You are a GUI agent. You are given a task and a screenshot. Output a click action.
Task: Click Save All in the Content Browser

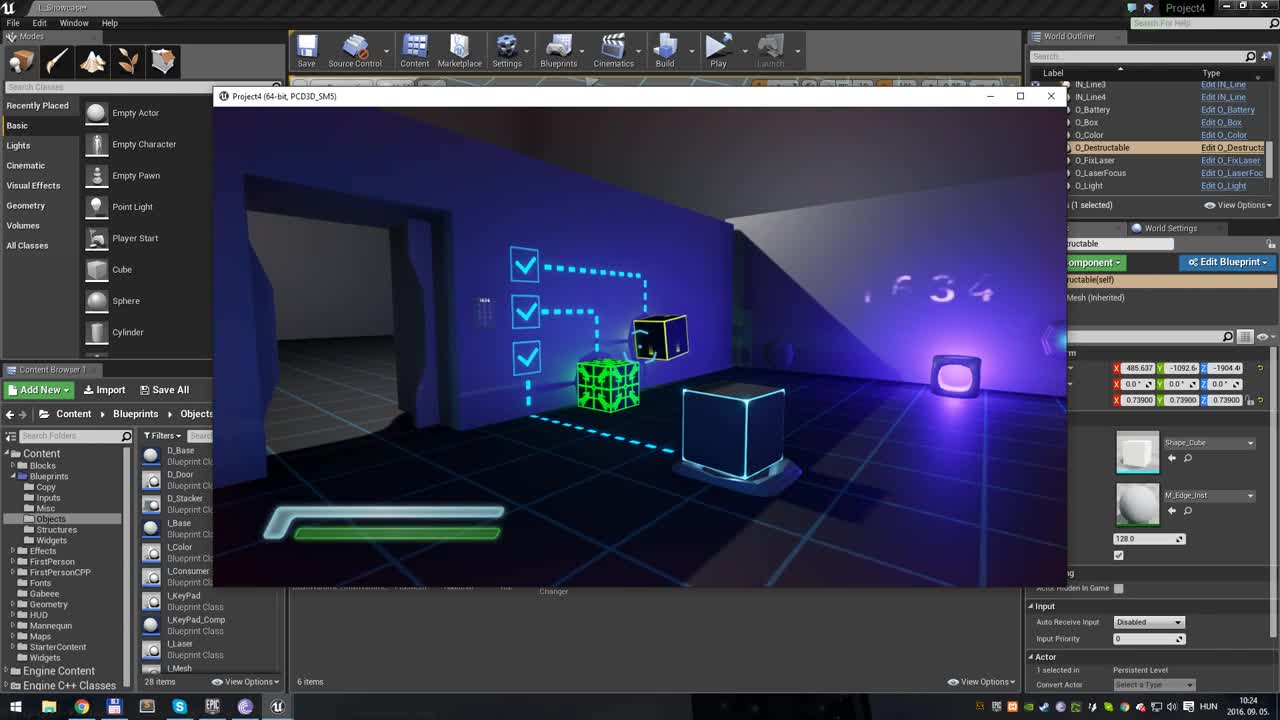[x=164, y=389]
